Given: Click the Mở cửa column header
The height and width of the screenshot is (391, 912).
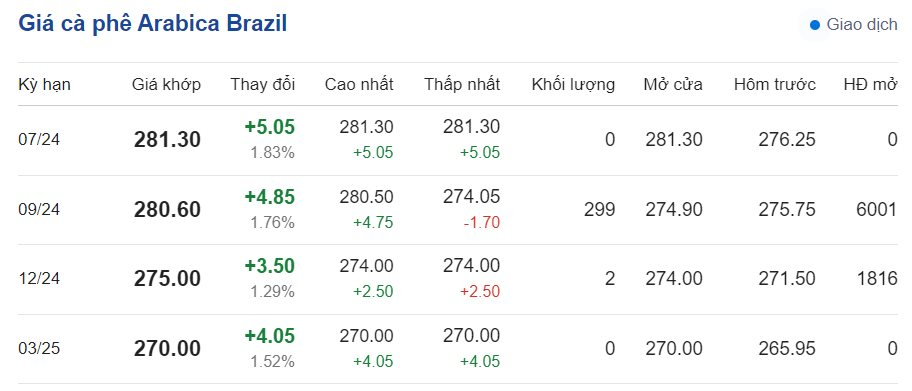Looking at the screenshot, I should click(x=673, y=84).
